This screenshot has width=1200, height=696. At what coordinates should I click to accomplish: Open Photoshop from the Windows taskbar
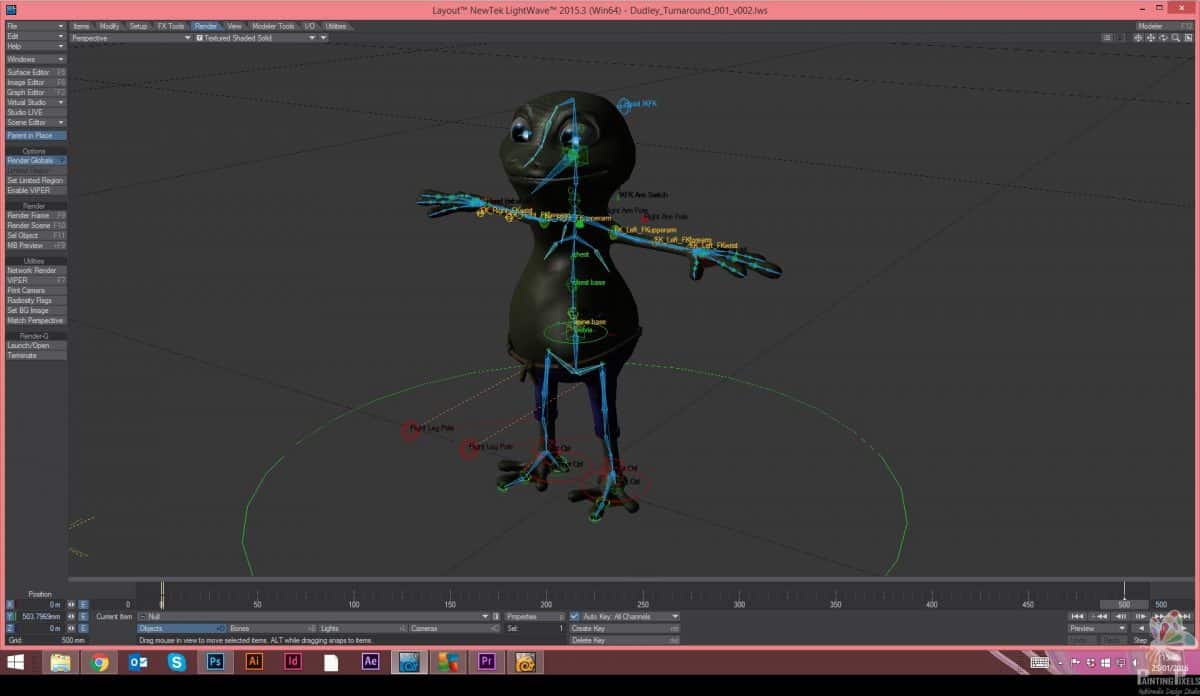[x=215, y=662]
